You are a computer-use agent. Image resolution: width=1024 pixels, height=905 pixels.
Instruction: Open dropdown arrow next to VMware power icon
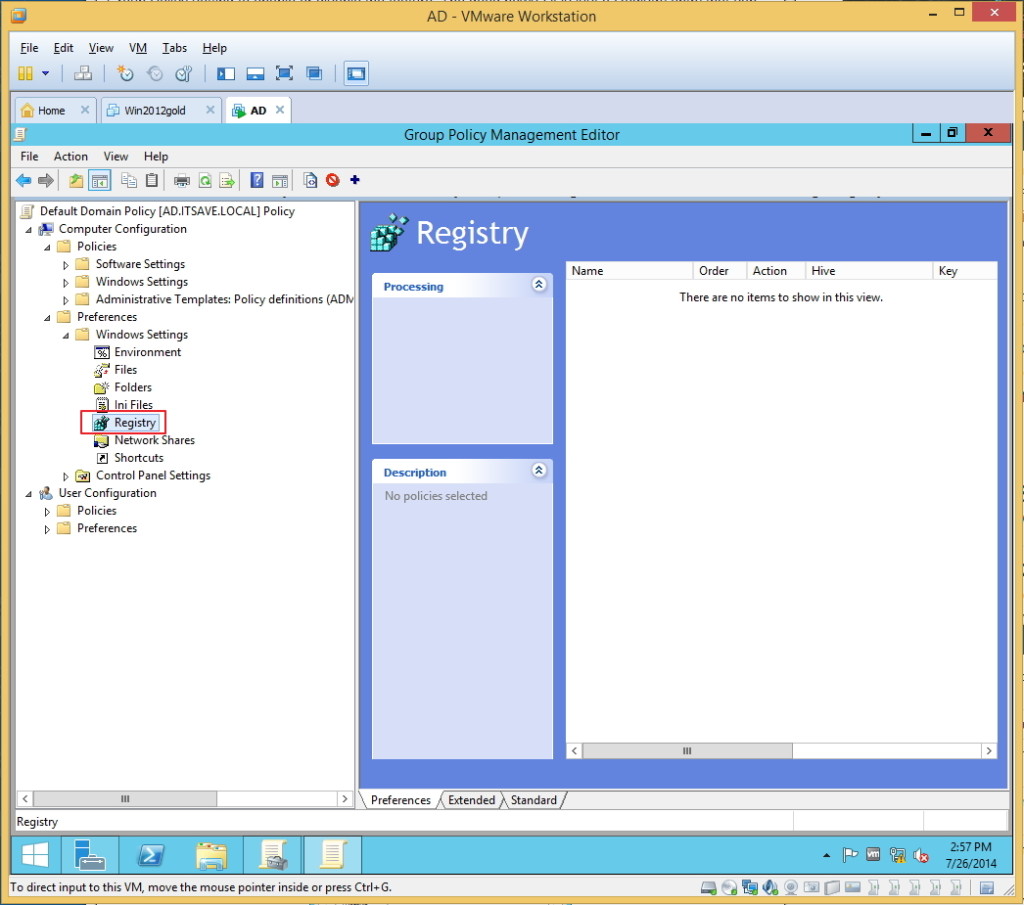(x=46, y=73)
